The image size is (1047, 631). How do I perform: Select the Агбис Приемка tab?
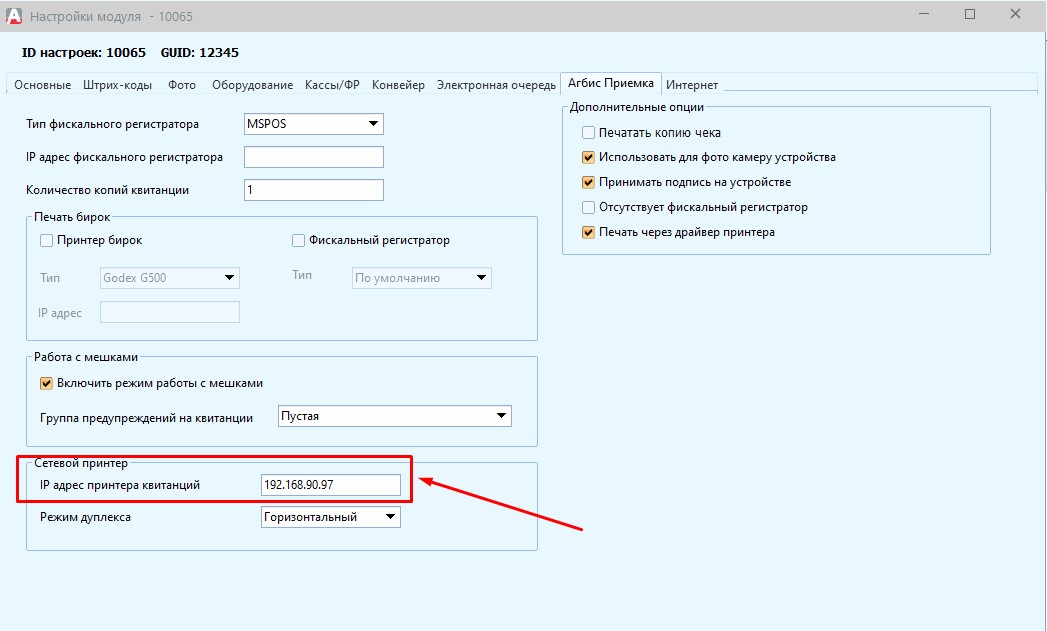click(x=610, y=83)
